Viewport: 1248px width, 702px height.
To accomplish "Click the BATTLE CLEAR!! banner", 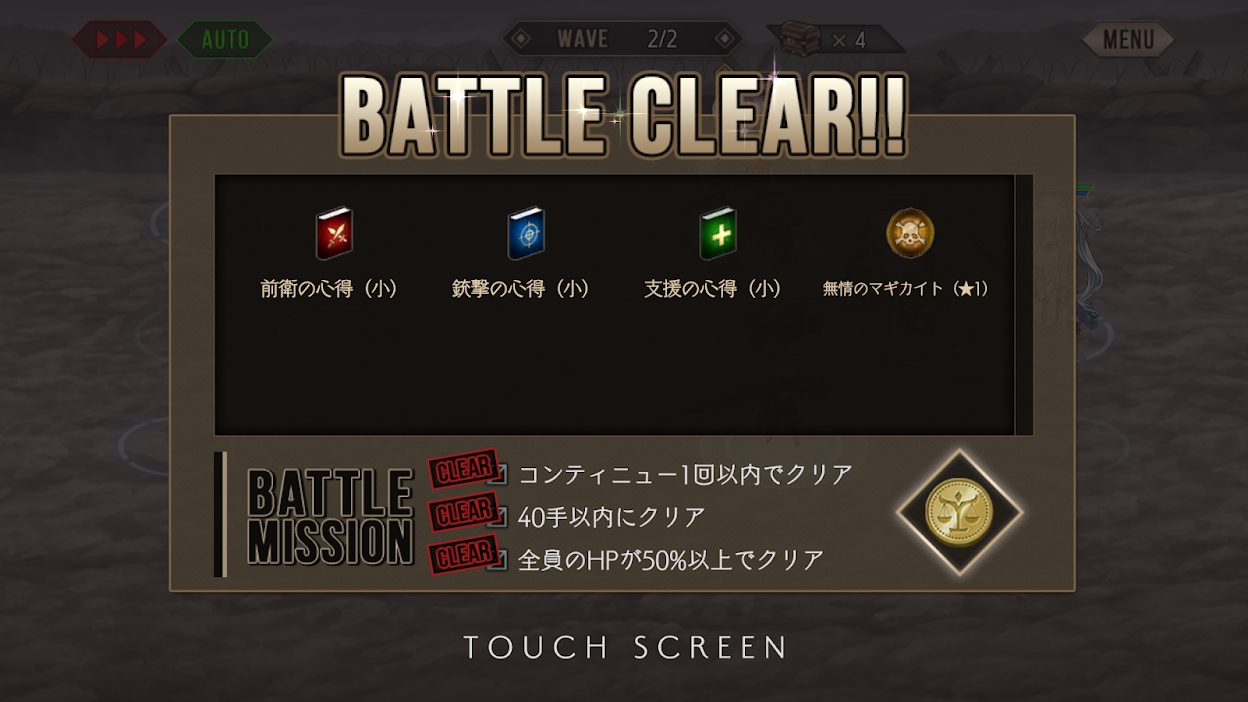I will coord(624,113).
